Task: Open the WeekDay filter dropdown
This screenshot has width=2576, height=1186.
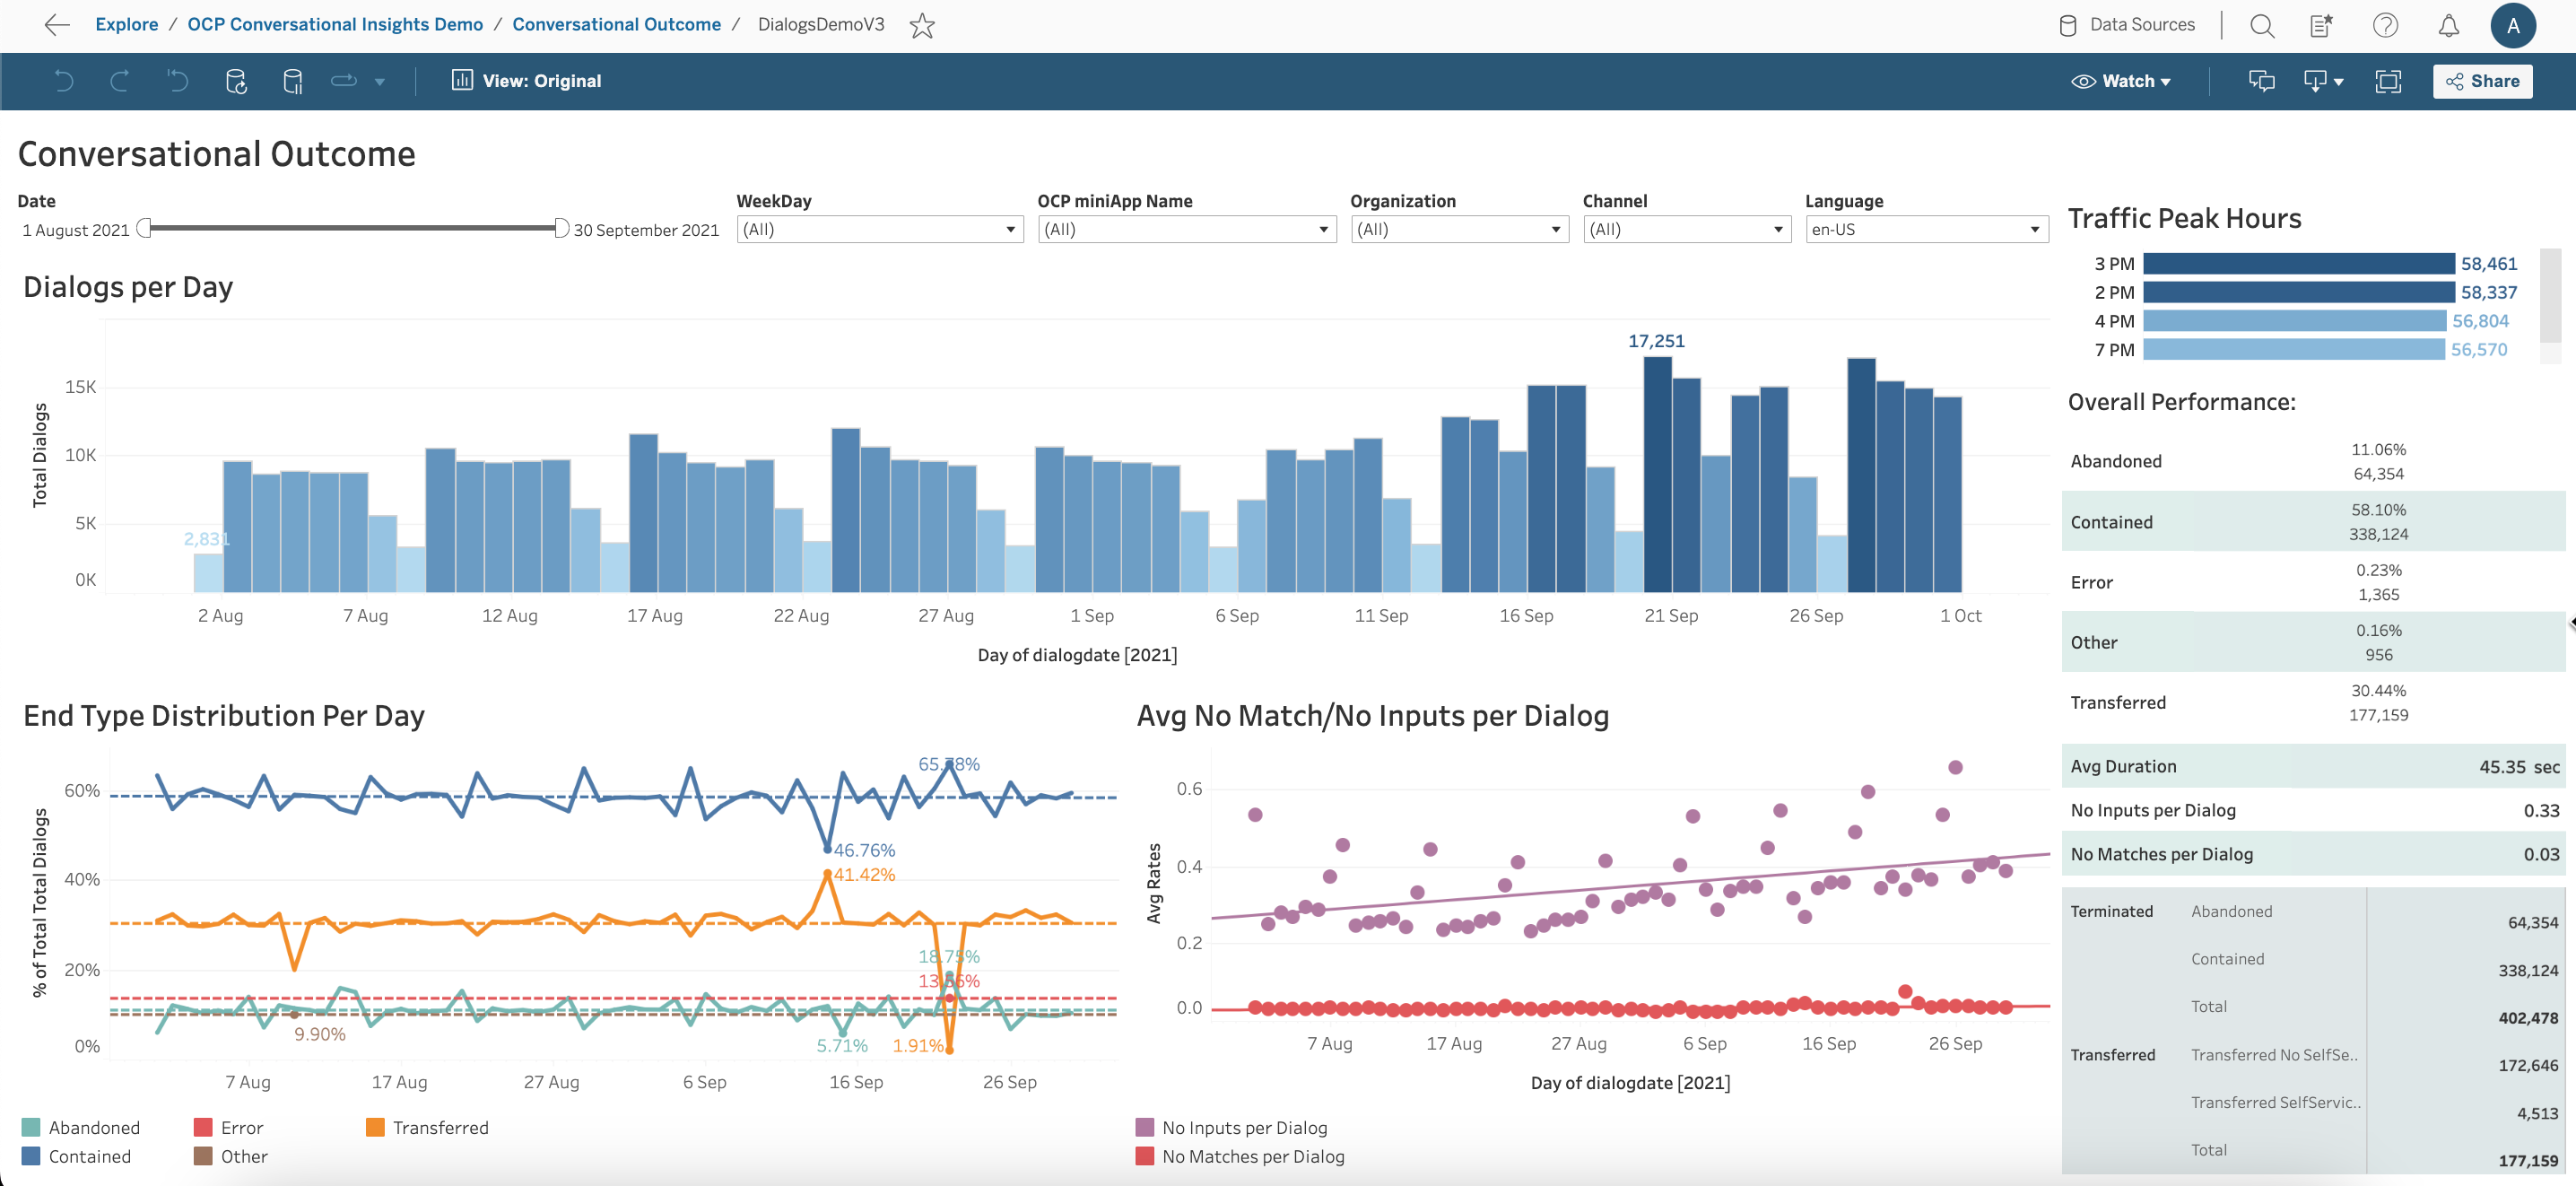Action: click(x=879, y=229)
